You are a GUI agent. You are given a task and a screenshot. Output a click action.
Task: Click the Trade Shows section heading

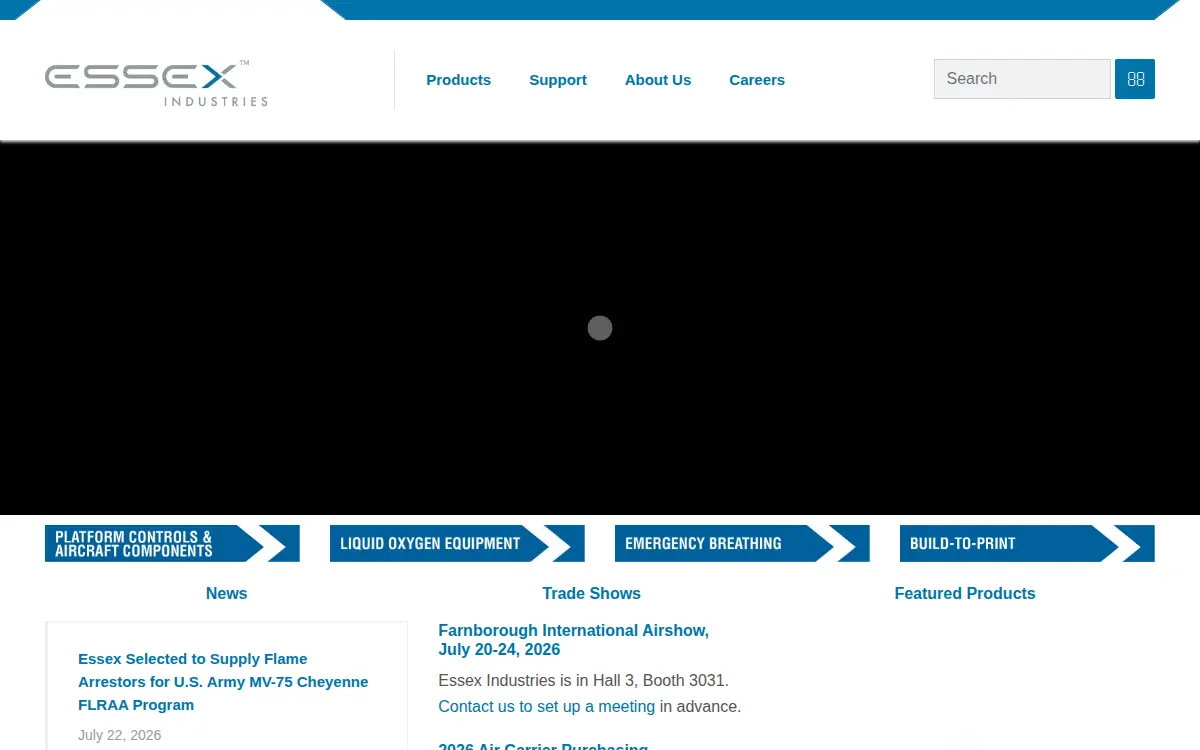click(591, 594)
